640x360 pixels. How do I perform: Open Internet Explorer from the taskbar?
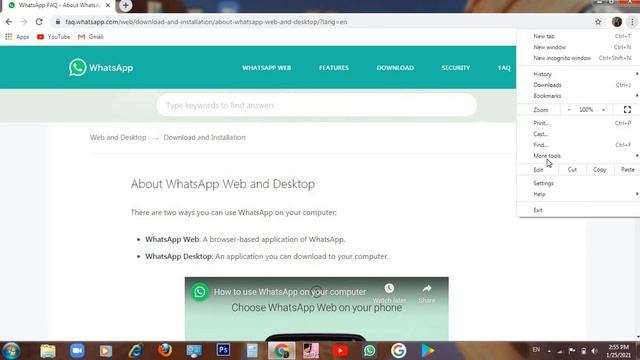pyautogui.click(x=136, y=351)
